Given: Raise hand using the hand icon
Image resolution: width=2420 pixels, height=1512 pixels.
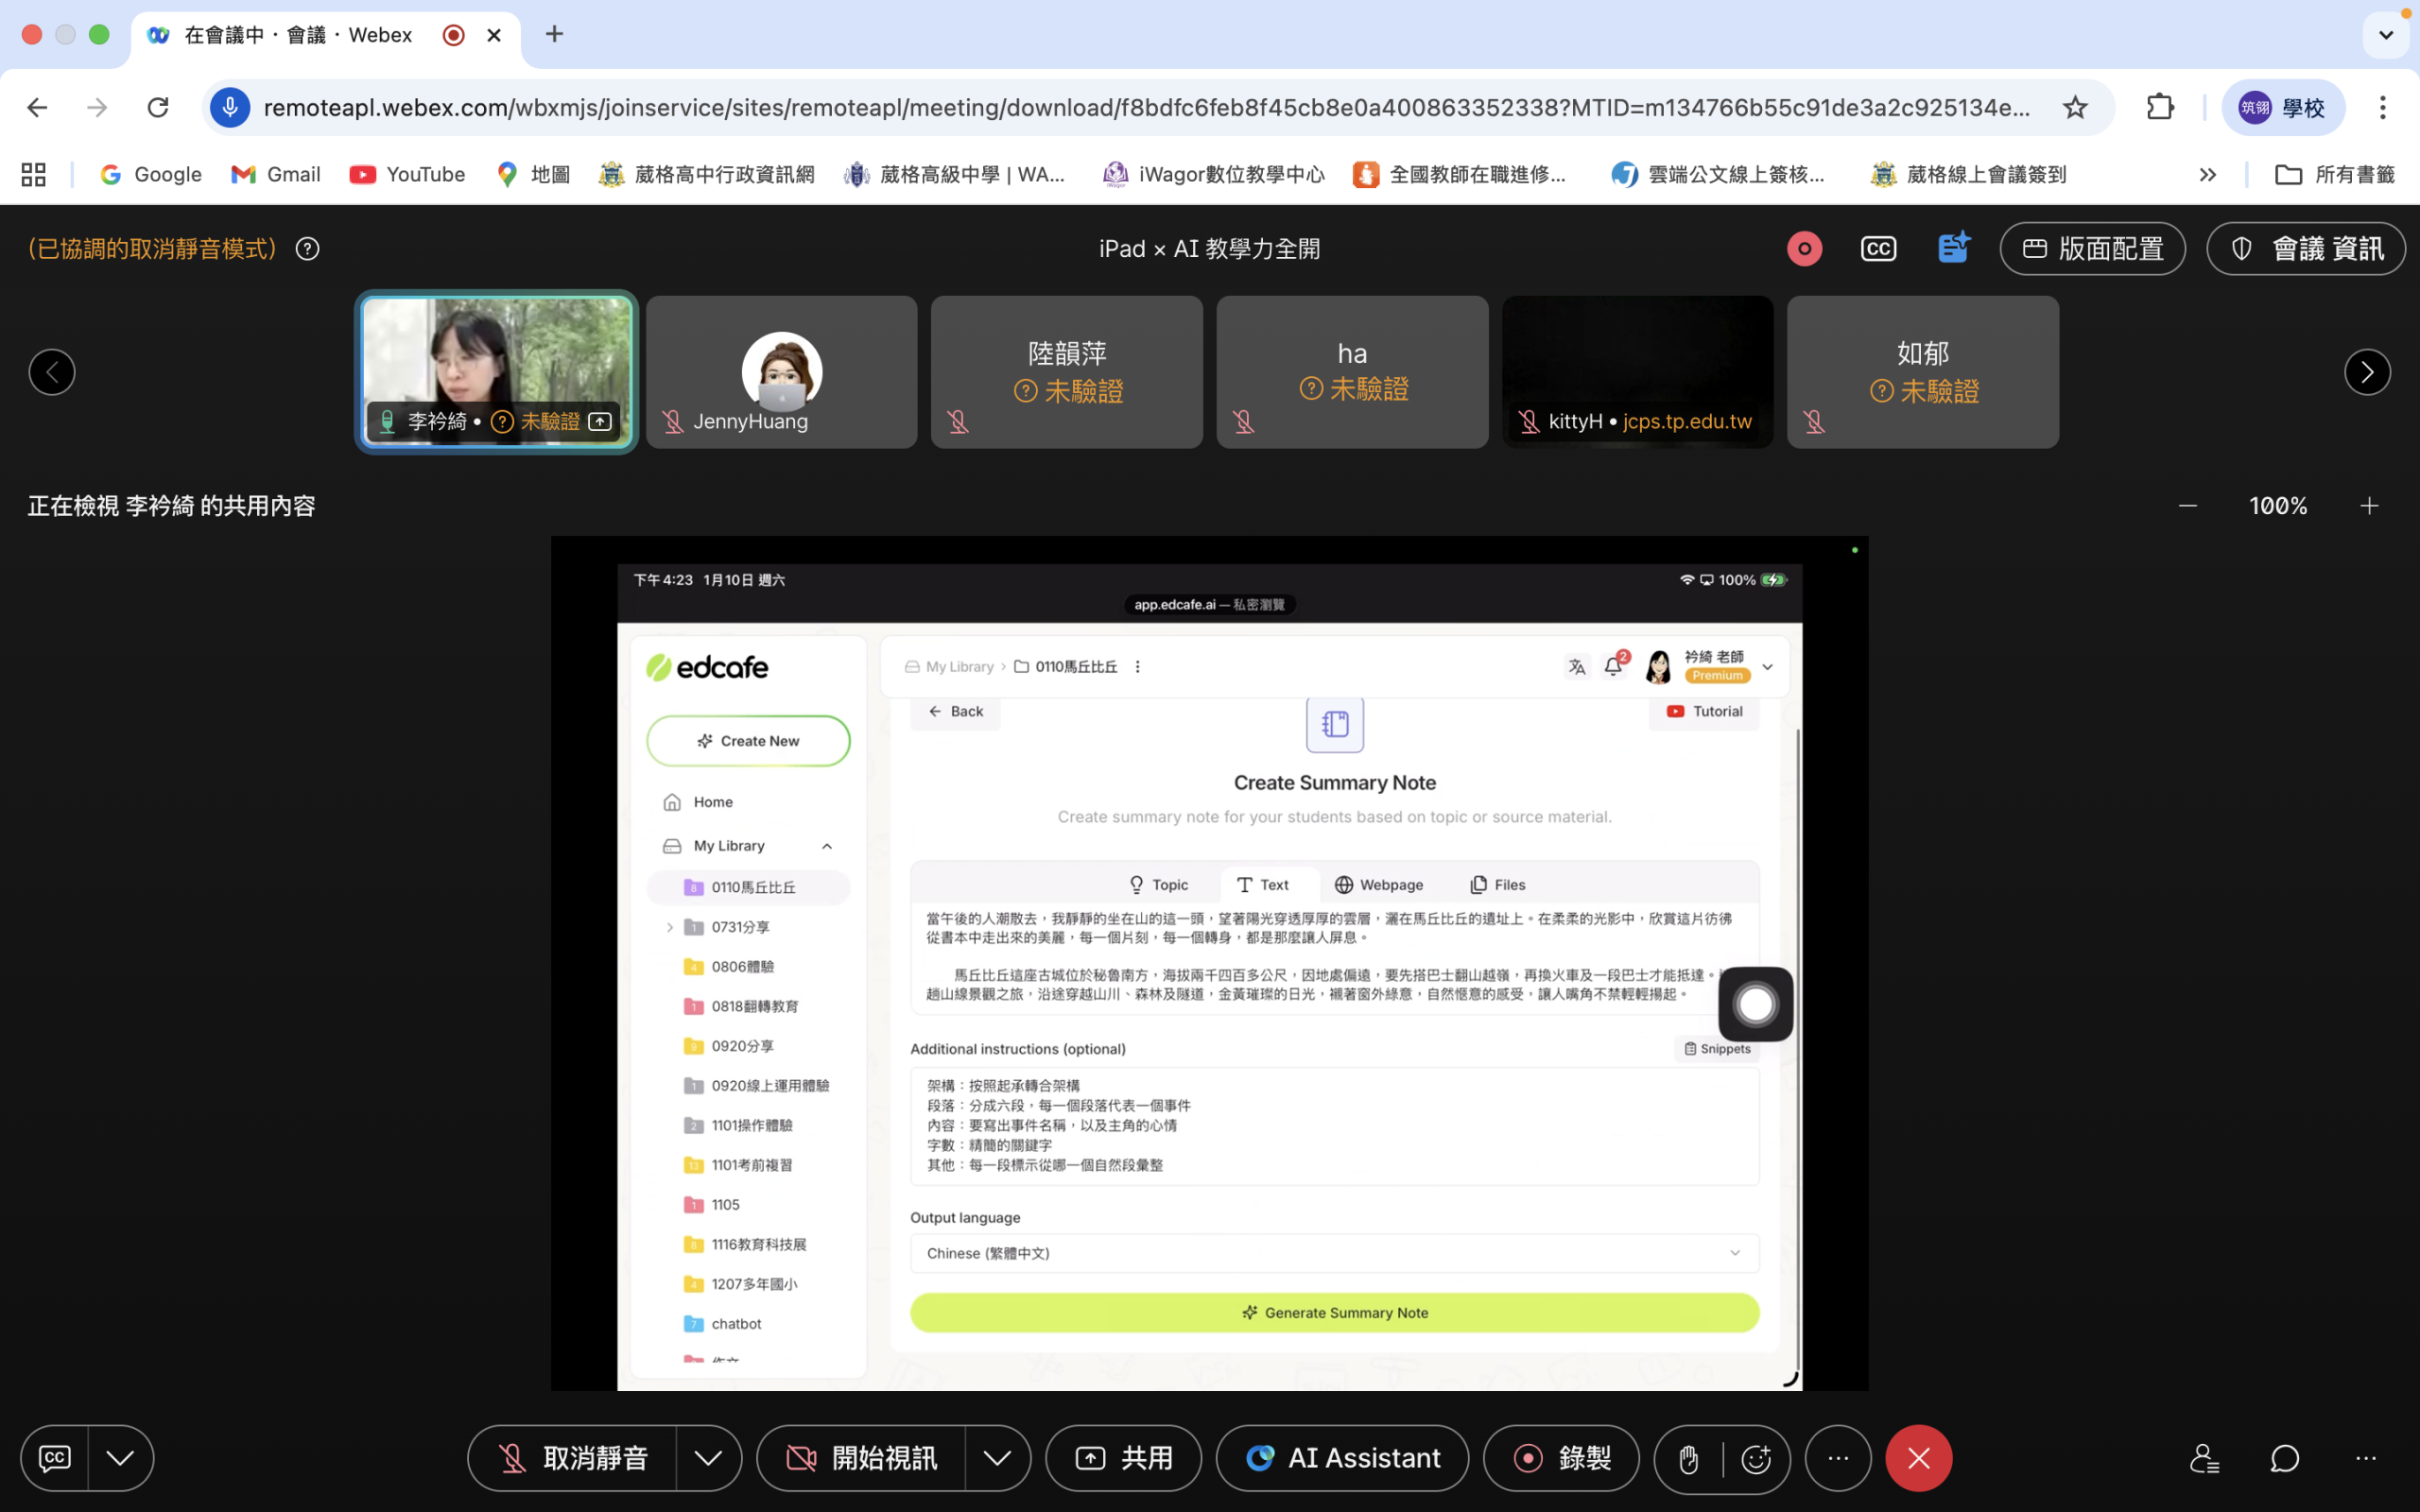Looking at the screenshot, I should pyautogui.click(x=1689, y=1459).
